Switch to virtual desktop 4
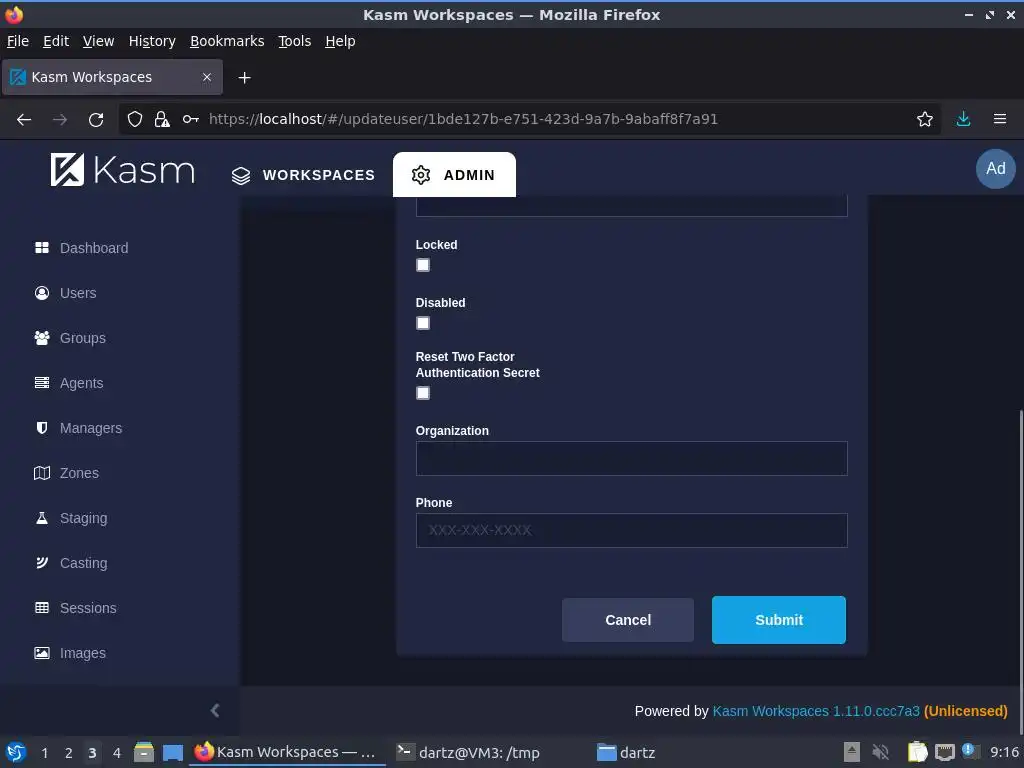This screenshot has height=768, width=1024. (x=116, y=753)
